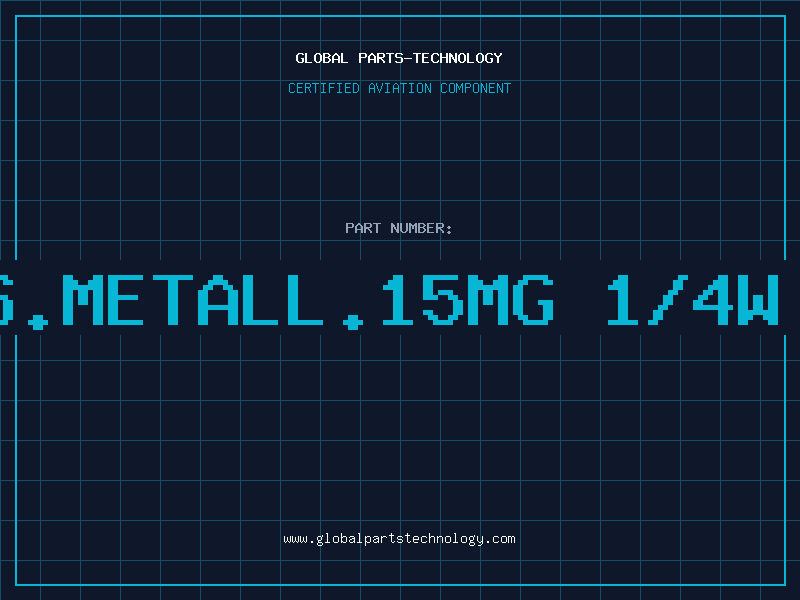
Task: Select the CERTIFIED AVIATION COMPONENT subtitle
Action: pyautogui.click(x=399, y=88)
